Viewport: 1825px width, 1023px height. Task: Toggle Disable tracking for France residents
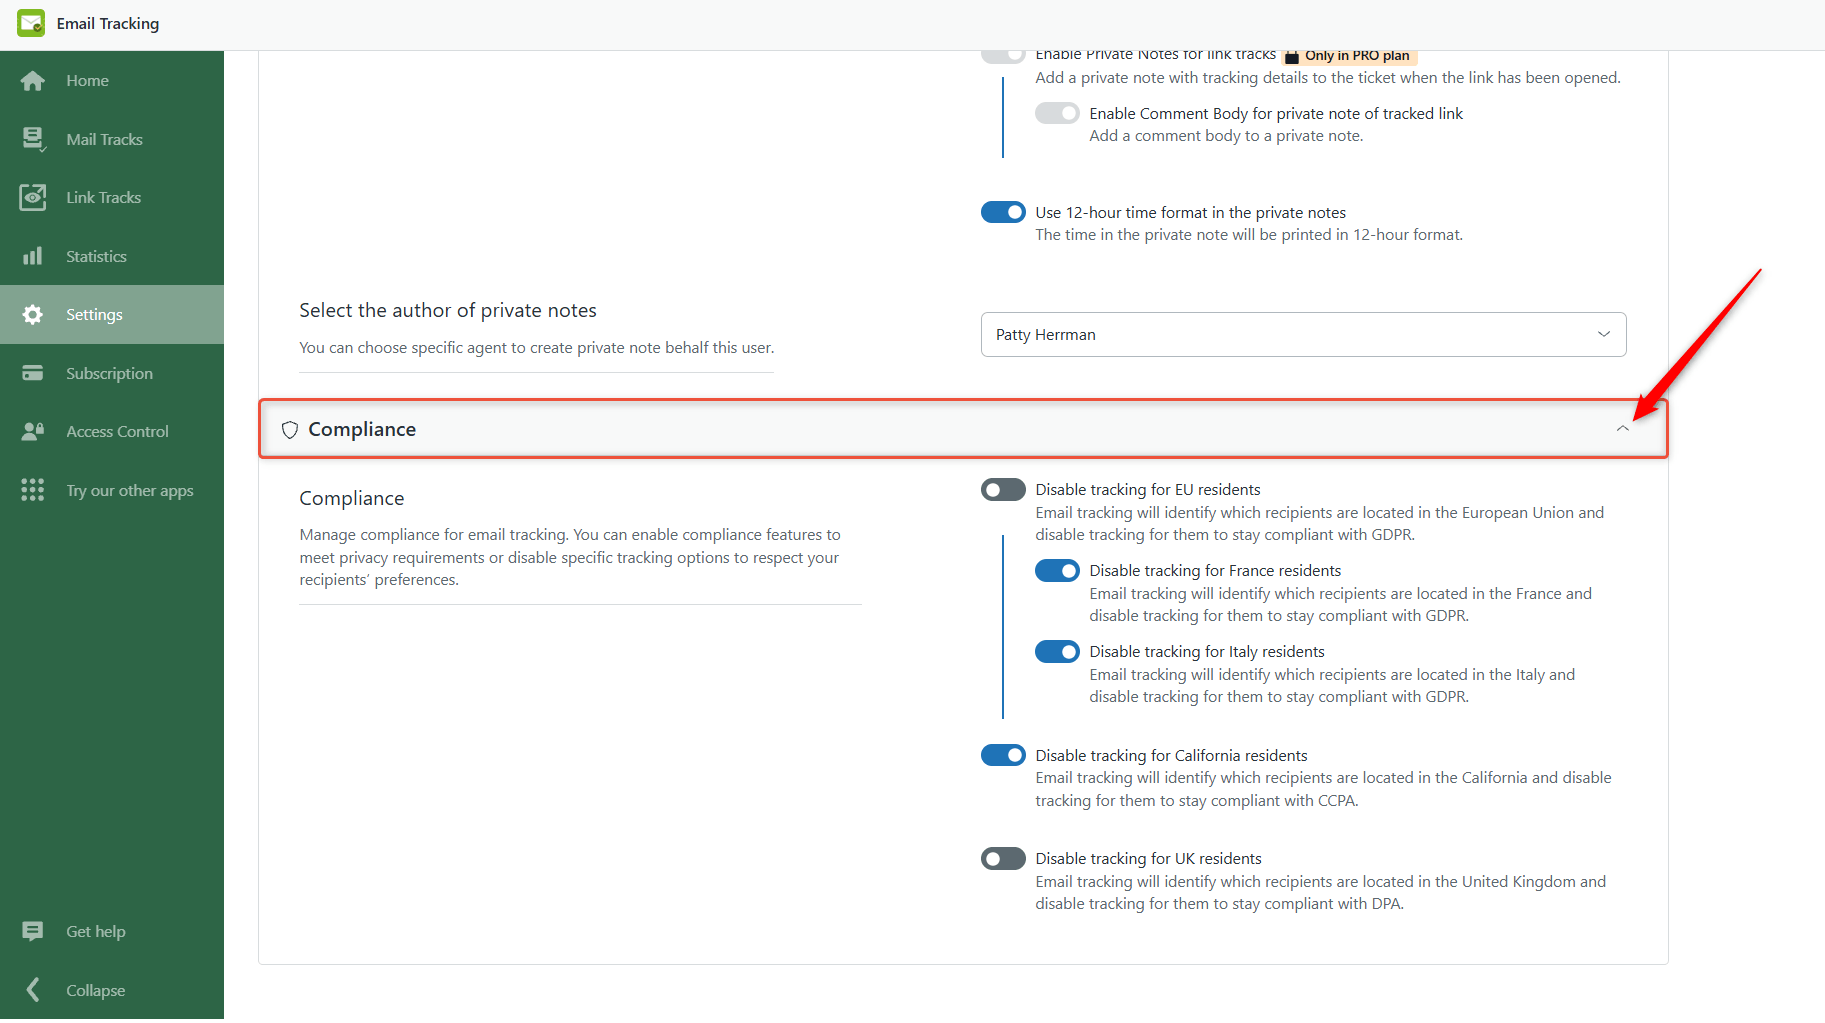(x=1057, y=571)
